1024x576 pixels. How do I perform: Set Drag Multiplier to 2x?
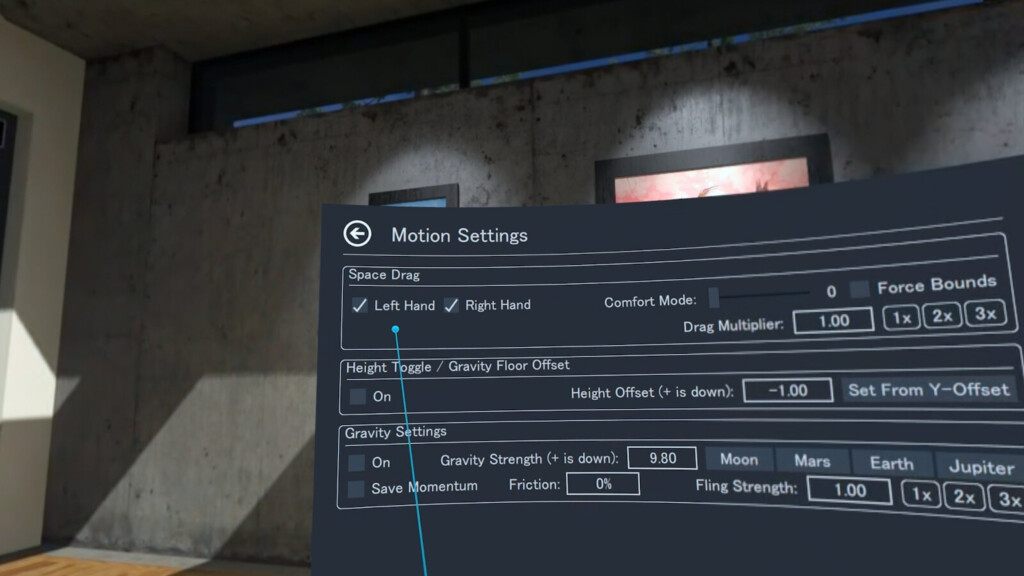[942, 315]
